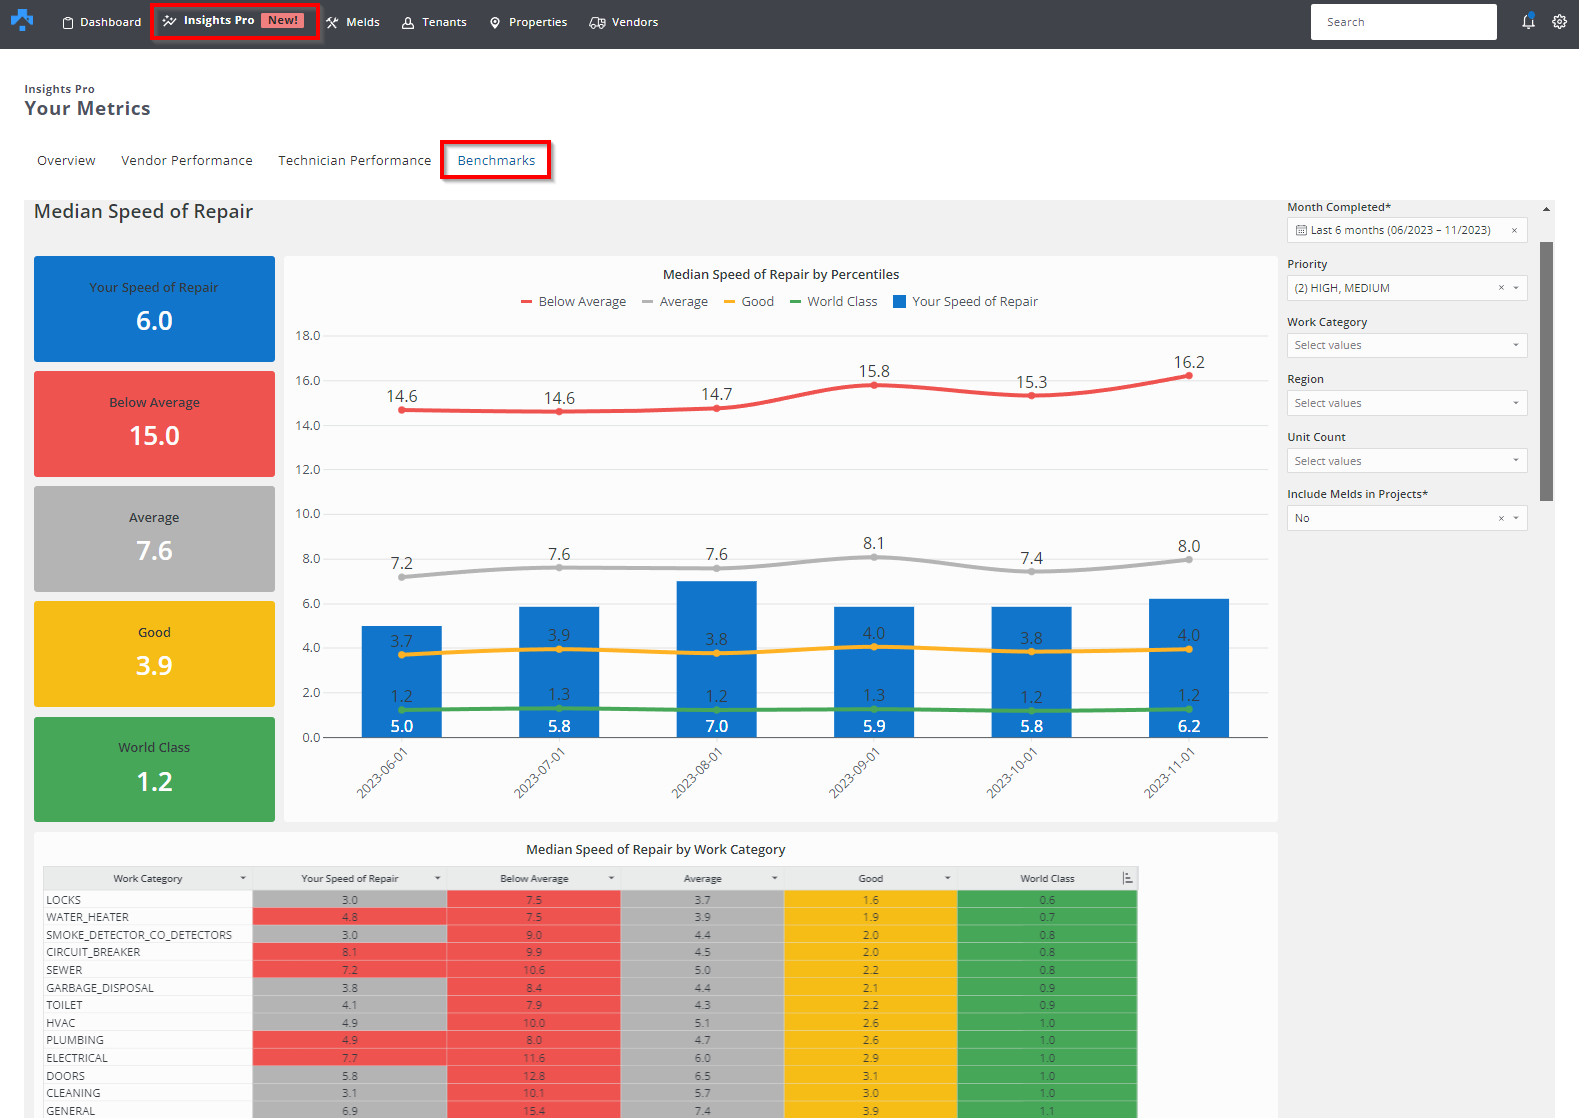Open settings via the gear icon
The height and width of the screenshot is (1118, 1579).
(1559, 21)
